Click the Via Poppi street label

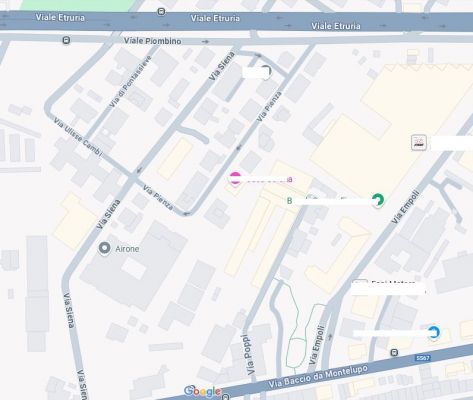pyautogui.click(x=248, y=354)
